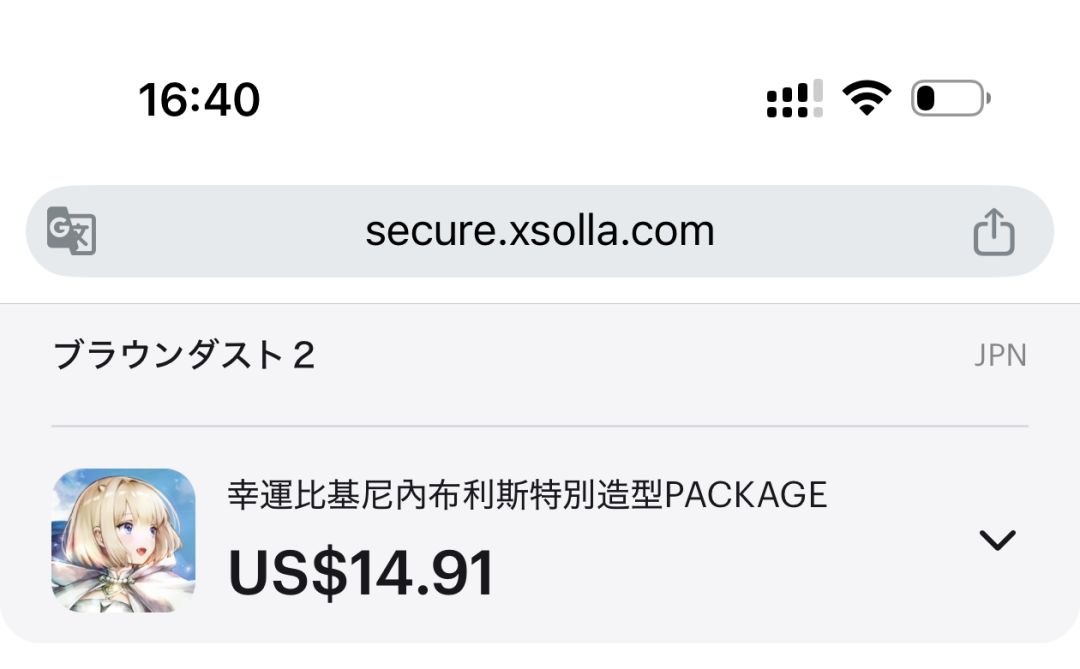The width and height of the screenshot is (1080, 669).
Task: Tap the 16:40 clock in status bar
Action: point(199,99)
